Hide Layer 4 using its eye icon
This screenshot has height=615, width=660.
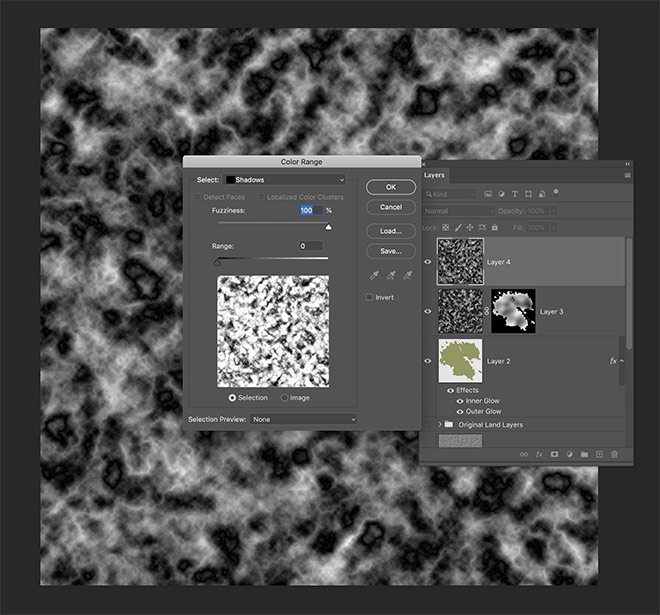(x=428, y=262)
